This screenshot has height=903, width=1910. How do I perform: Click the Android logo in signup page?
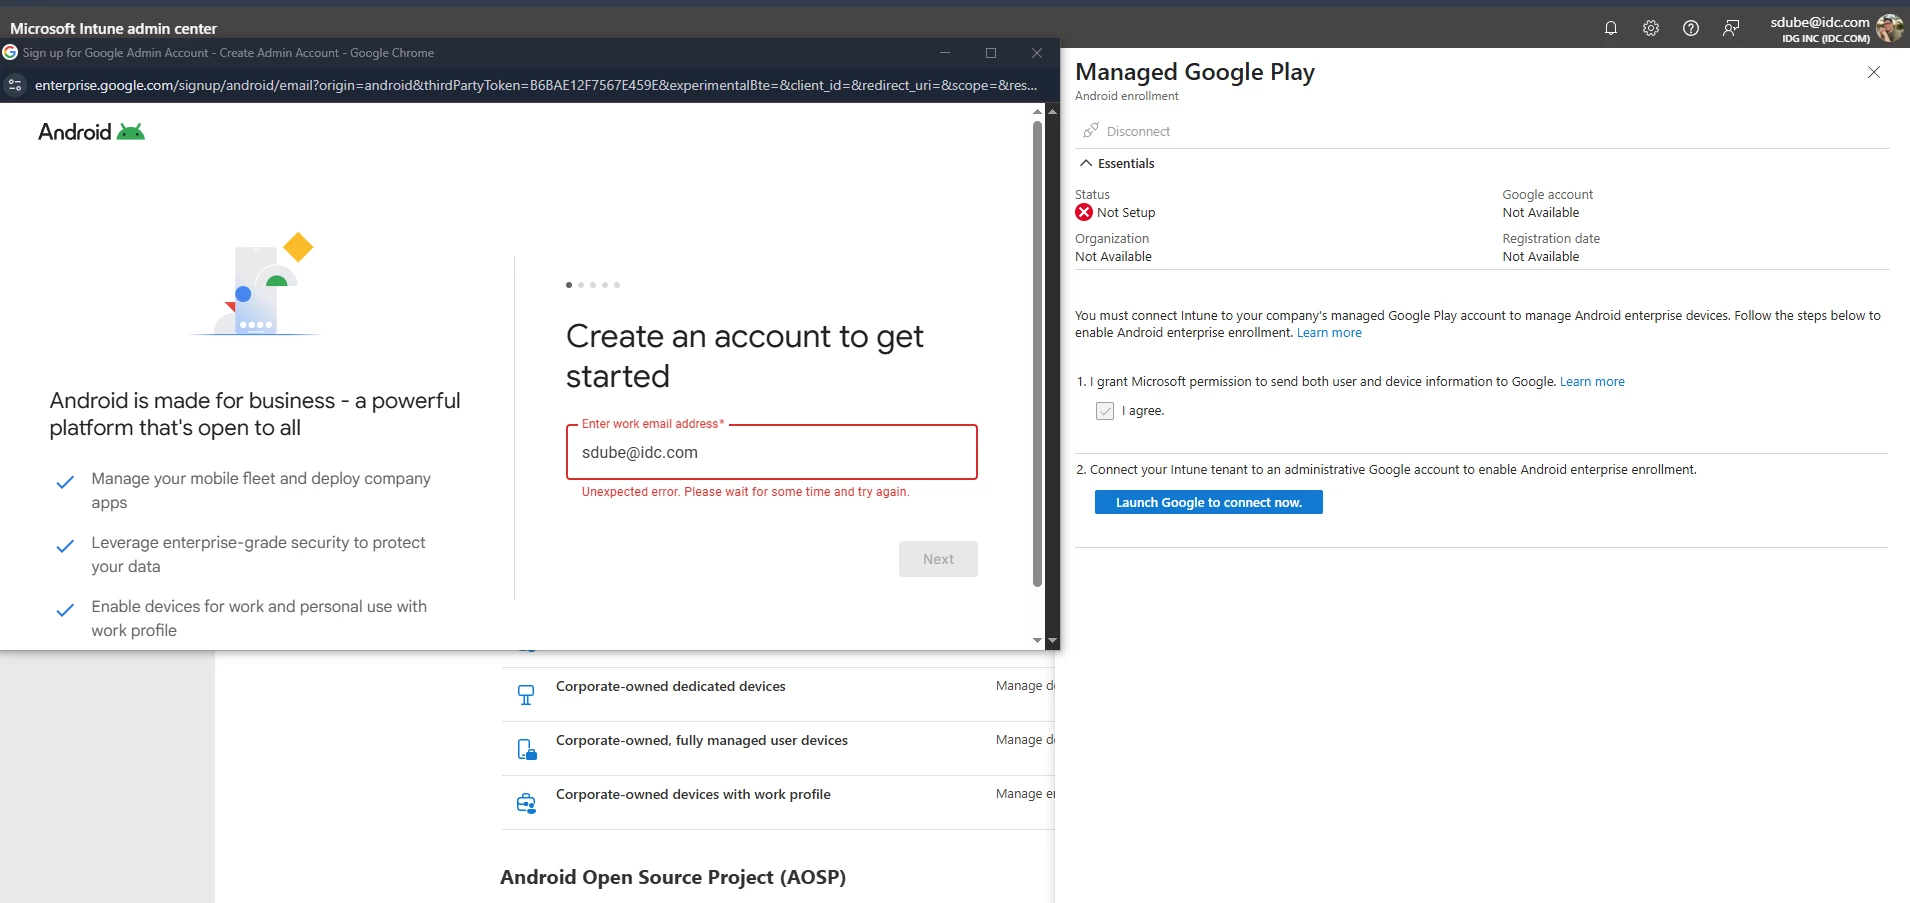[91, 132]
